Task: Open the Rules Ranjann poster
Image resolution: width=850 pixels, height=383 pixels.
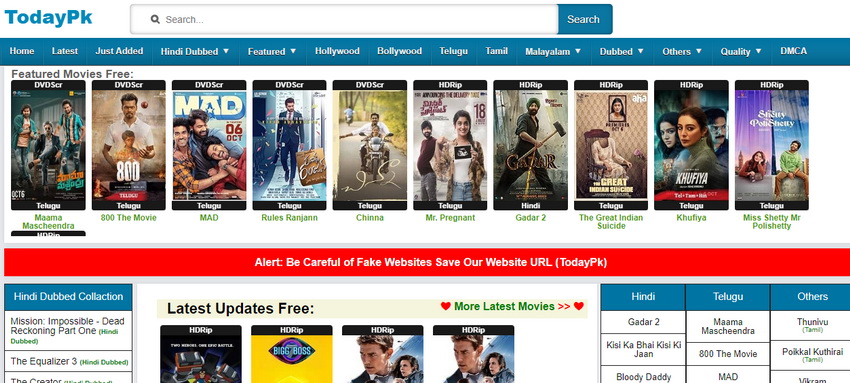Action: point(289,145)
